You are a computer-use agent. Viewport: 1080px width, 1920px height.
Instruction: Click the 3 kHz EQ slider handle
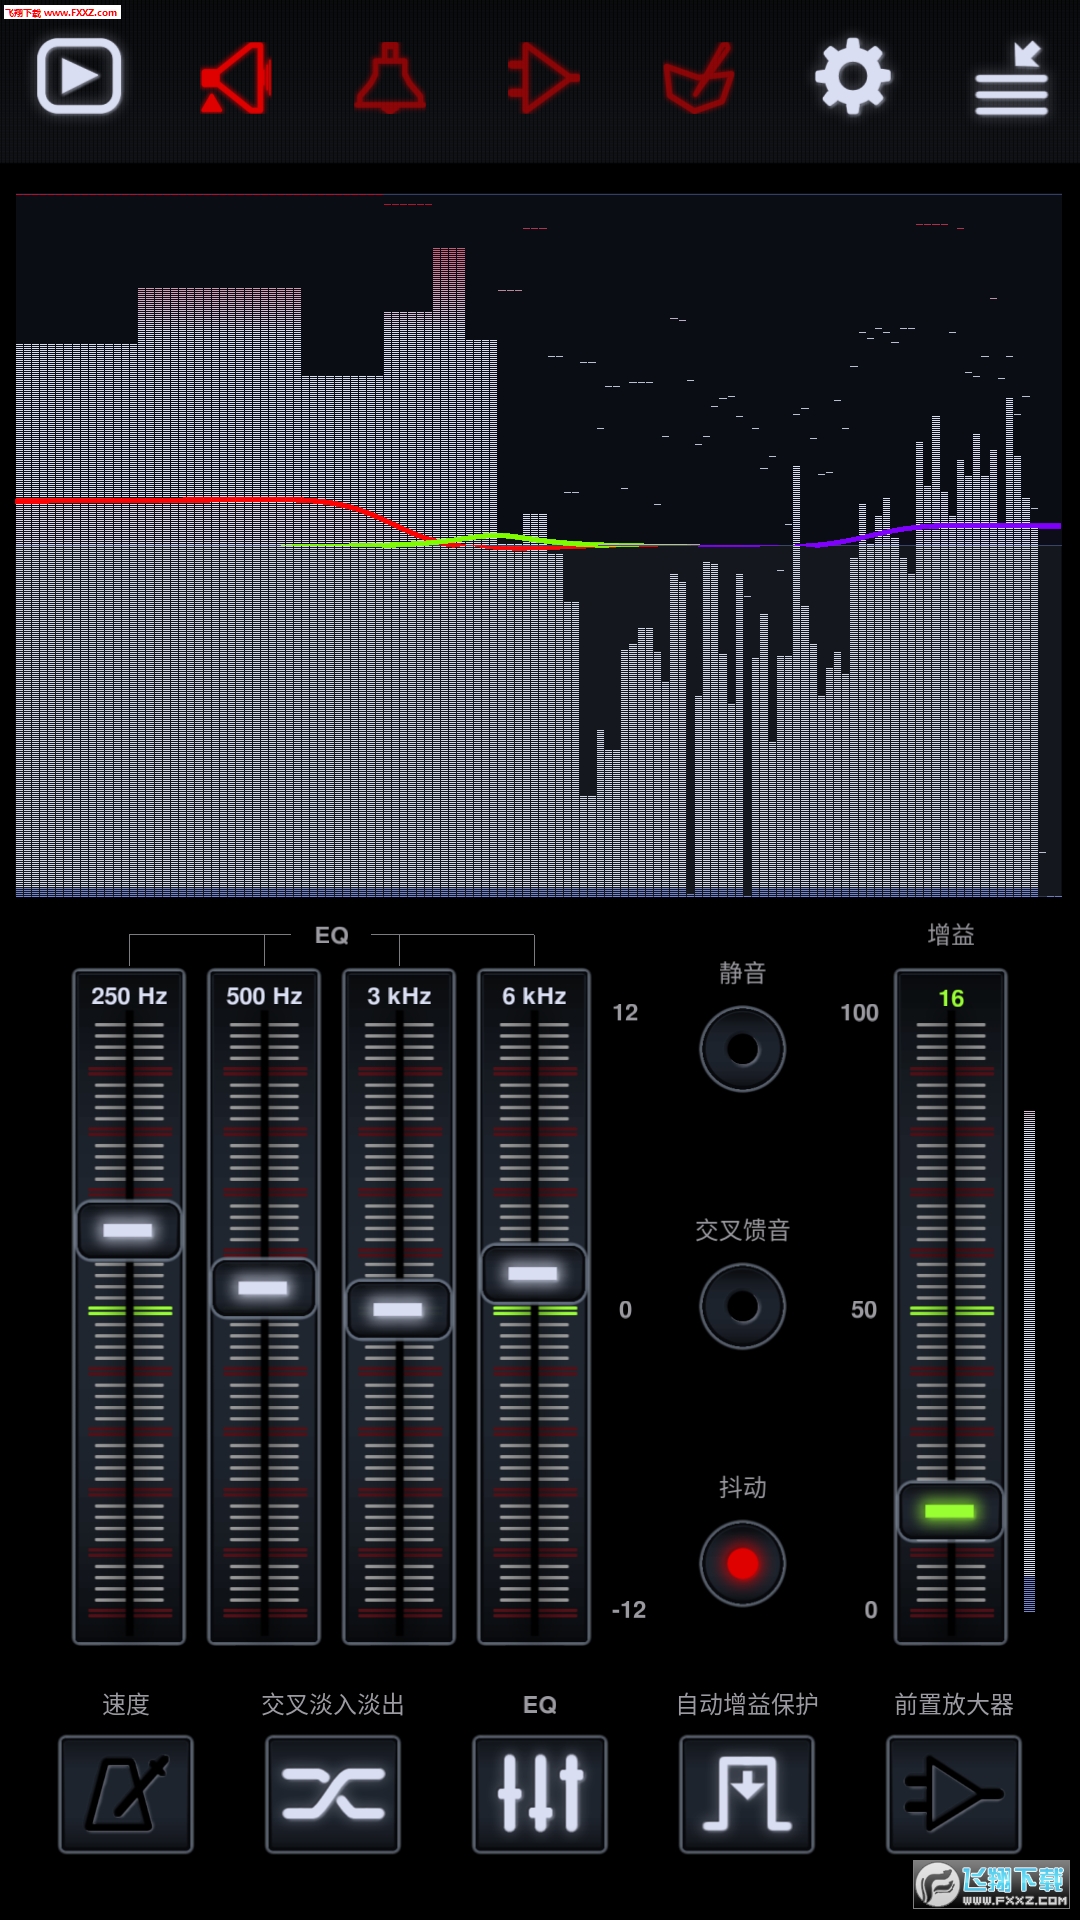[399, 1310]
